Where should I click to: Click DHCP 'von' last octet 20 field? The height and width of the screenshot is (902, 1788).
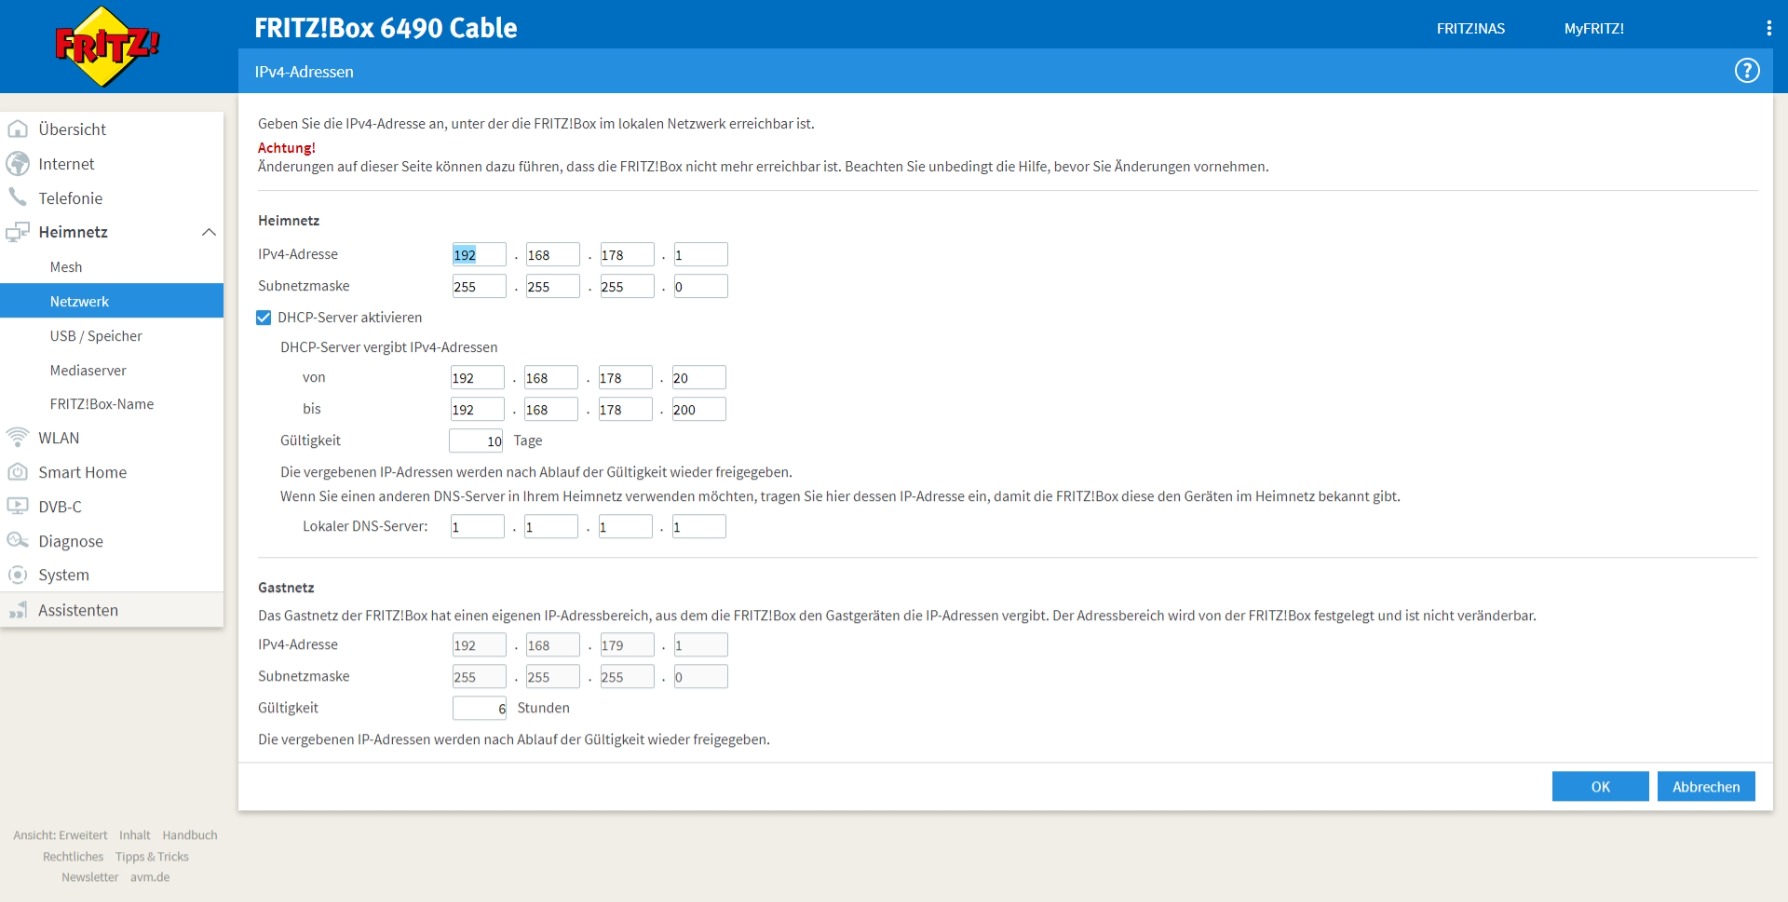[x=698, y=378]
